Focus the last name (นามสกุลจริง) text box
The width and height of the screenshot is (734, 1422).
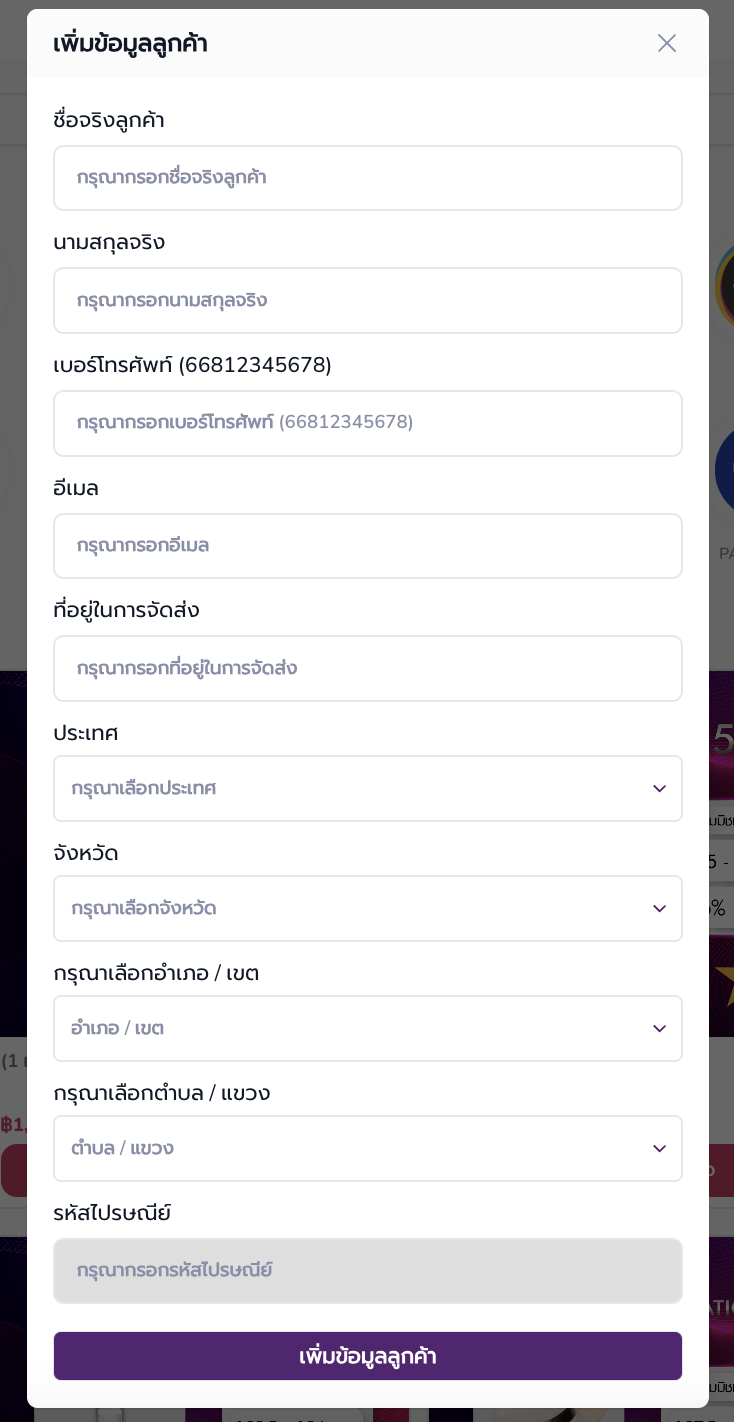pos(368,300)
